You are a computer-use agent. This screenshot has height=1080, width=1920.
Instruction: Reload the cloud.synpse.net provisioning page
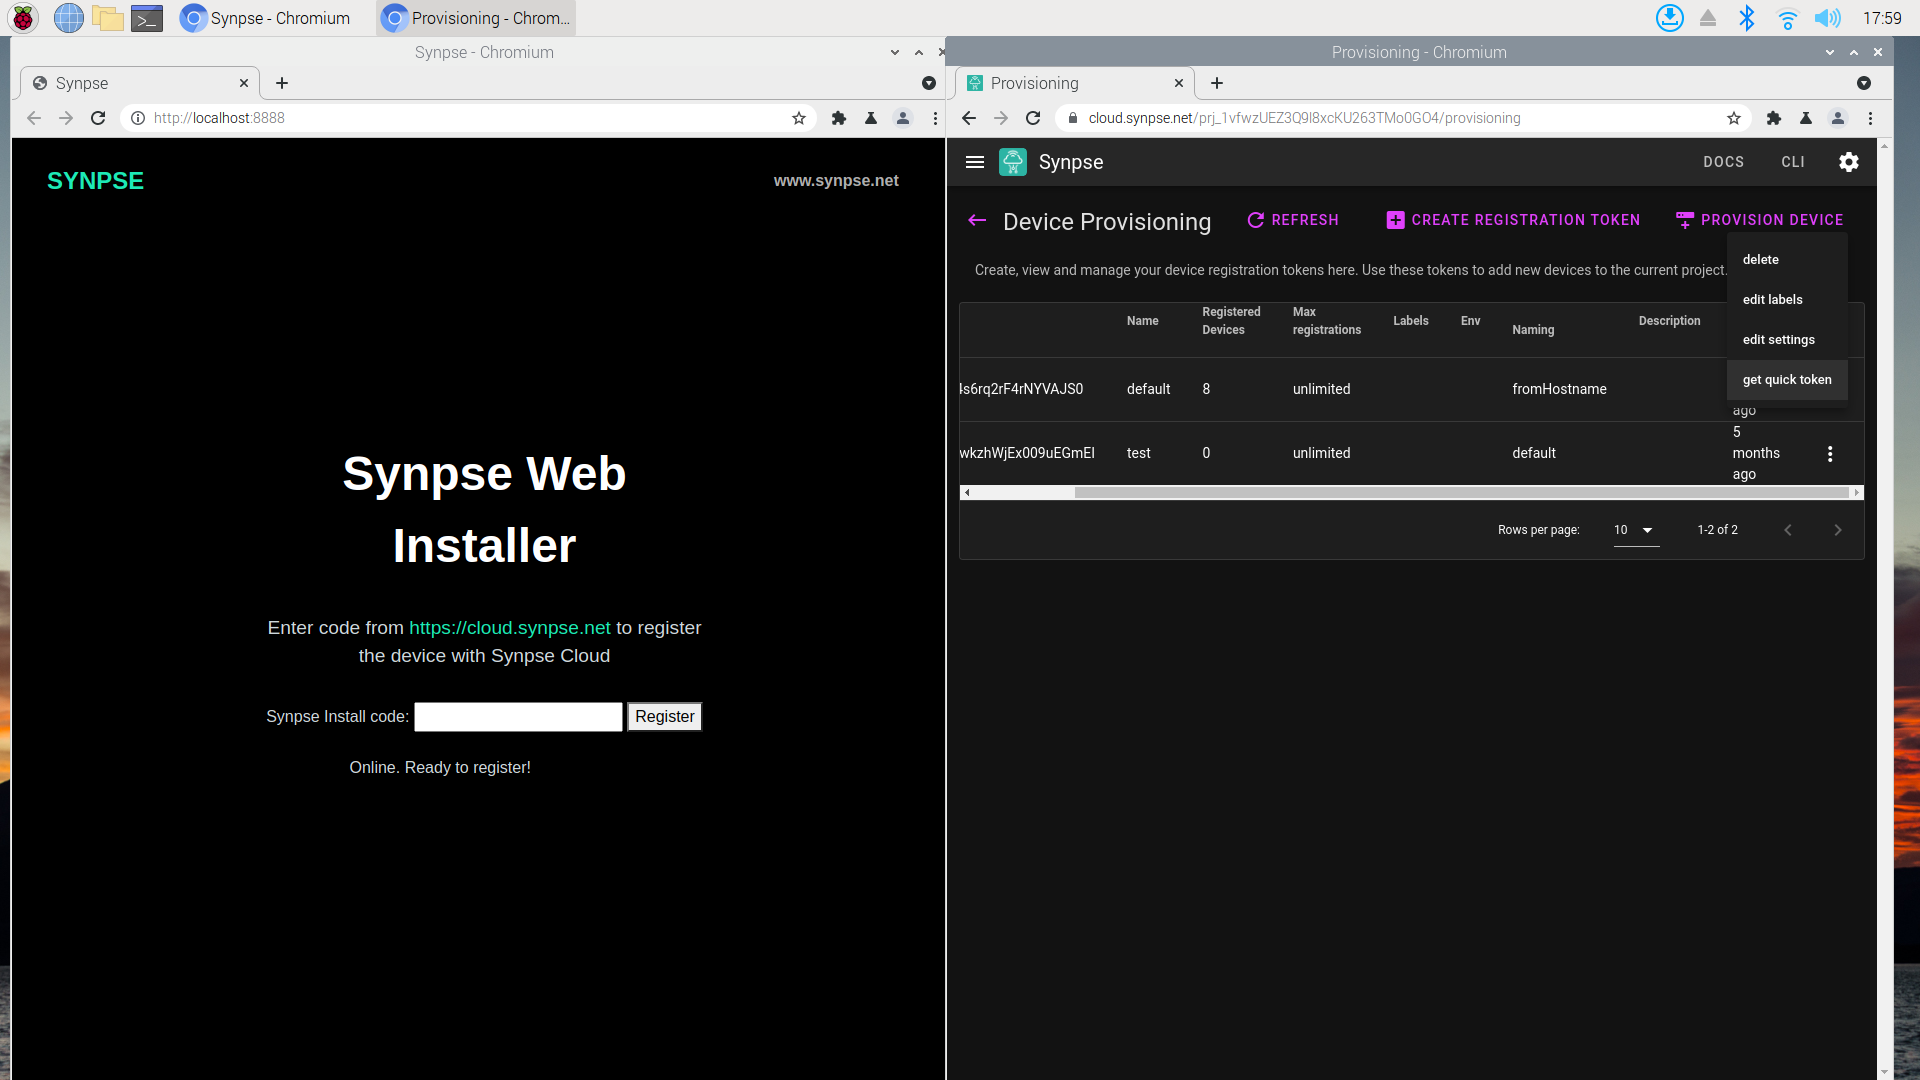coord(1033,118)
